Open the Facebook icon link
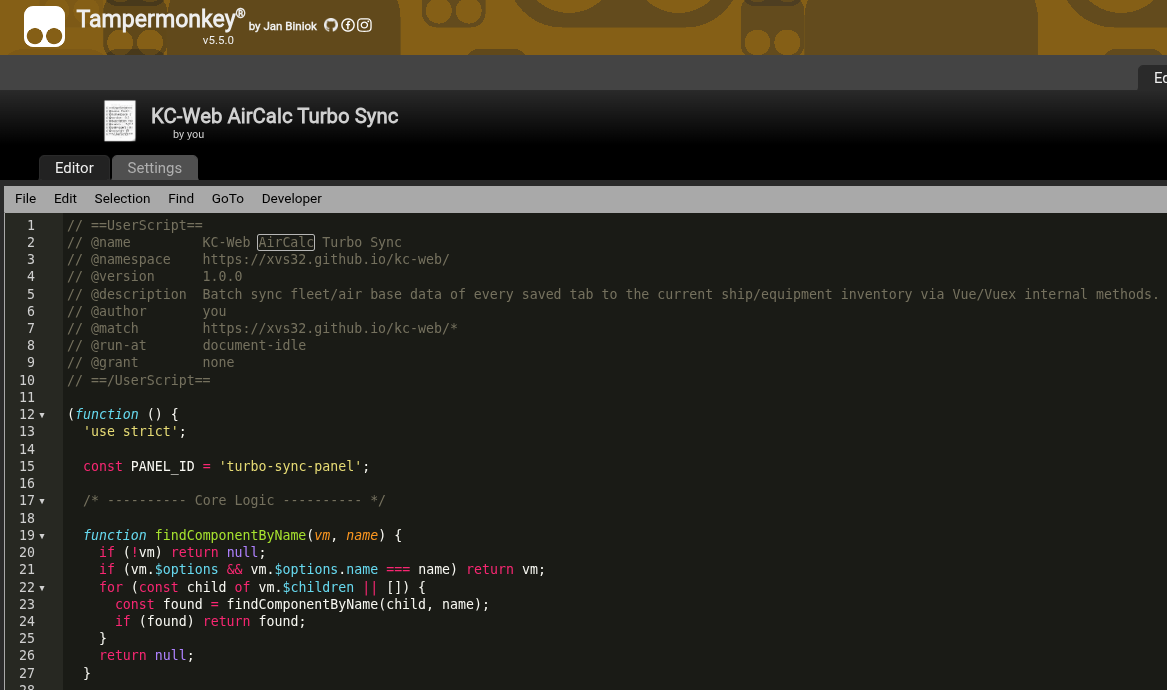Image resolution: width=1167 pixels, height=690 pixels. pos(348,25)
